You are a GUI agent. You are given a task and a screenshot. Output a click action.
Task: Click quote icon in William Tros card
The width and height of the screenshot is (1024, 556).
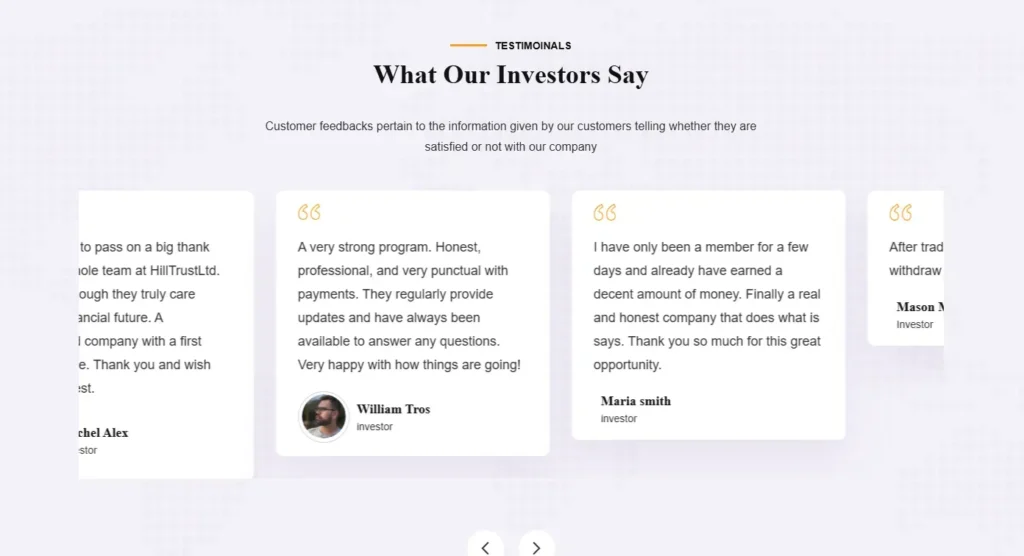point(309,213)
